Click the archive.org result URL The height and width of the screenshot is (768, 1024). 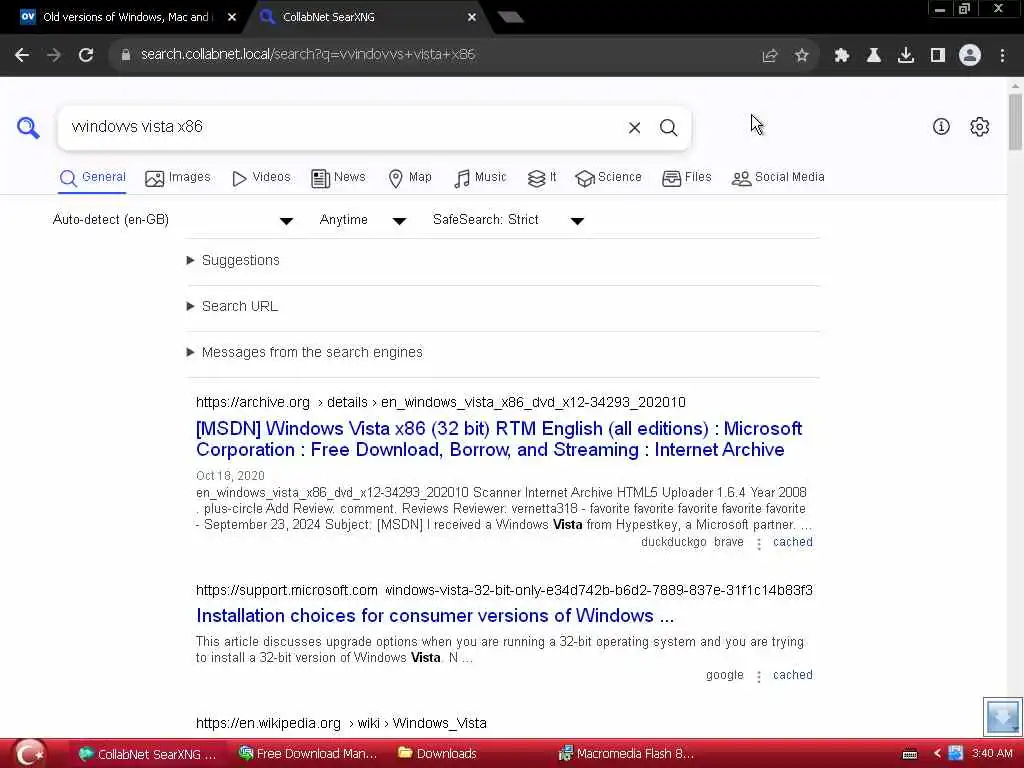441,402
